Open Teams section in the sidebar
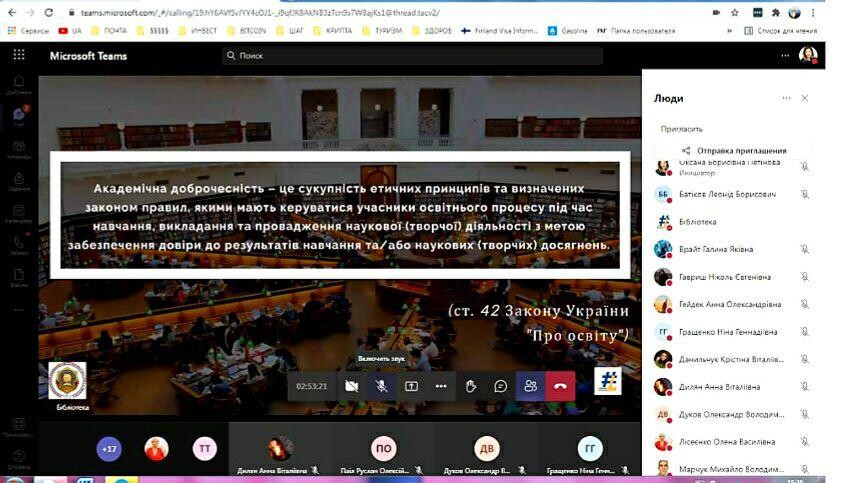Image resolution: width=841 pixels, height=483 pixels. tap(19, 149)
